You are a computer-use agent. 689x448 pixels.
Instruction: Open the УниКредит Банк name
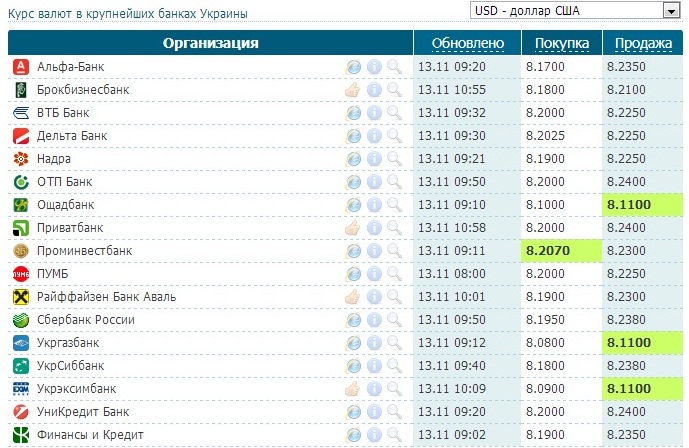point(83,412)
